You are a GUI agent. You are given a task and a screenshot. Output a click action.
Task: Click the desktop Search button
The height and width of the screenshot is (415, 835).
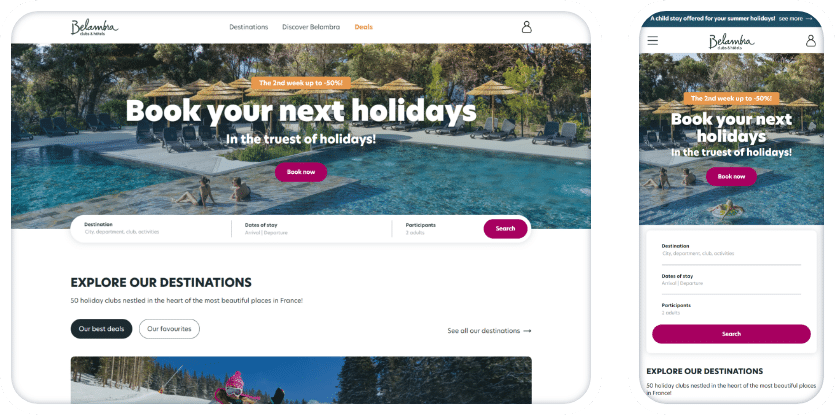505,229
